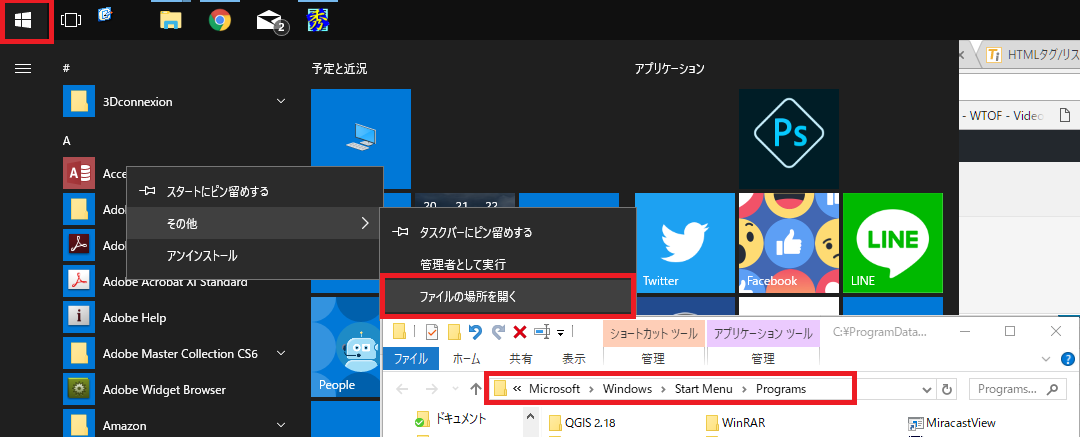Image resolution: width=1080 pixels, height=437 pixels.
Task: Expand the Adobe Master Collection CS6 chevron
Action: 280,354
